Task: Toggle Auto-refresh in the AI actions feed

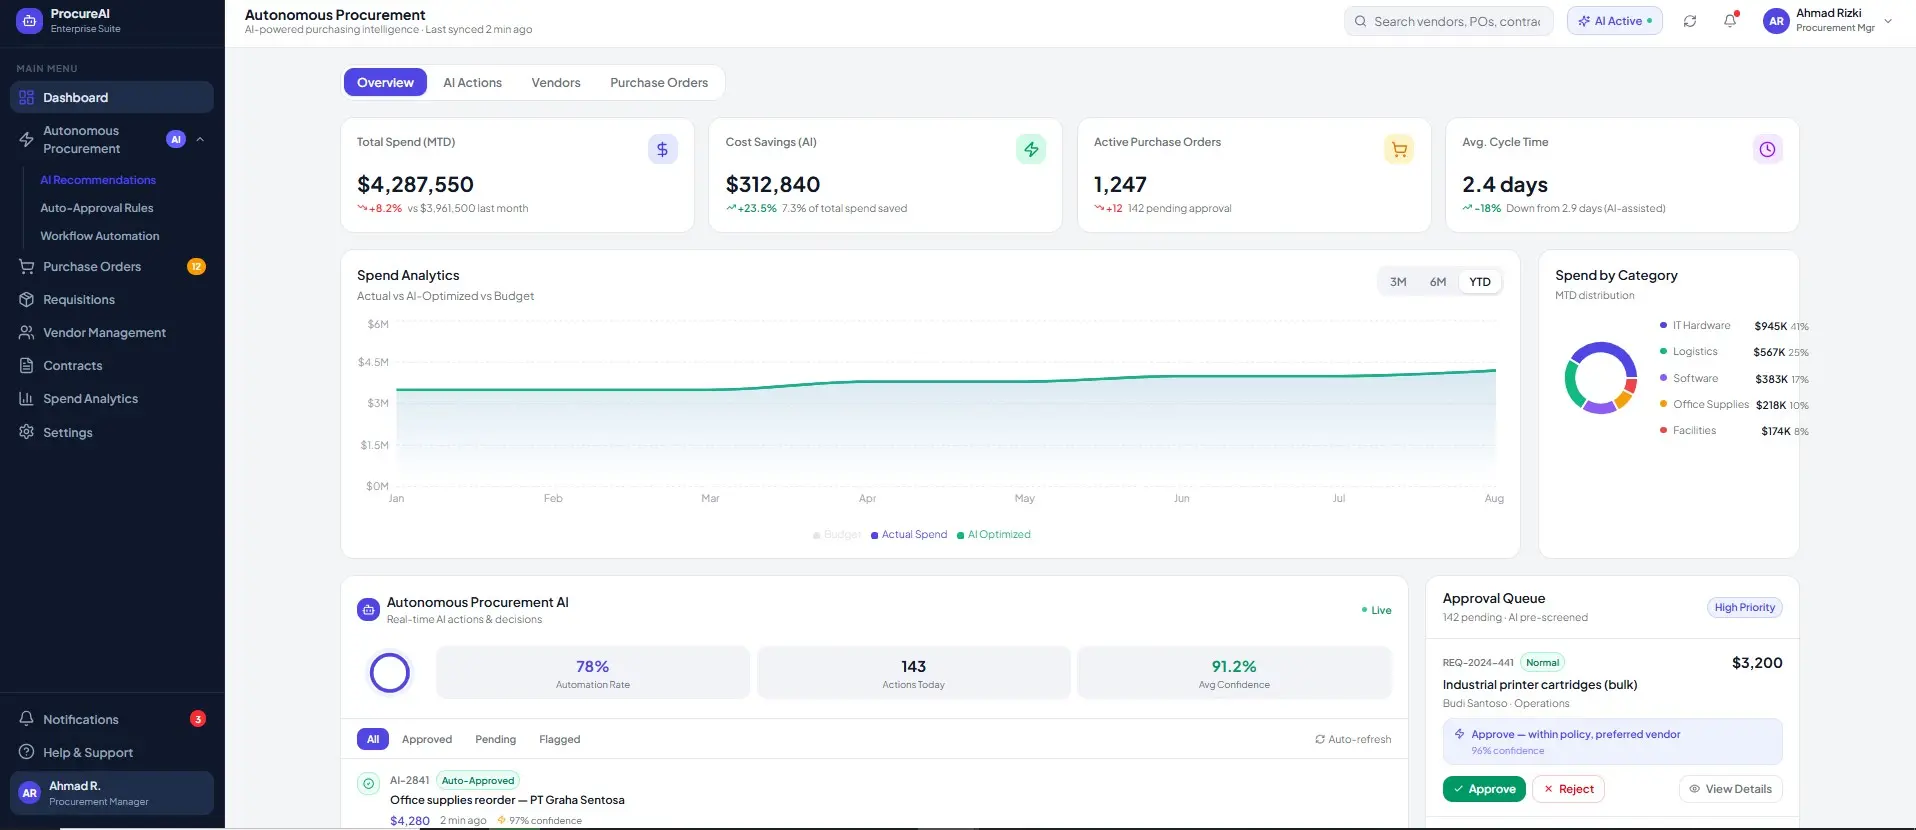Action: pyautogui.click(x=1353, y=739)
